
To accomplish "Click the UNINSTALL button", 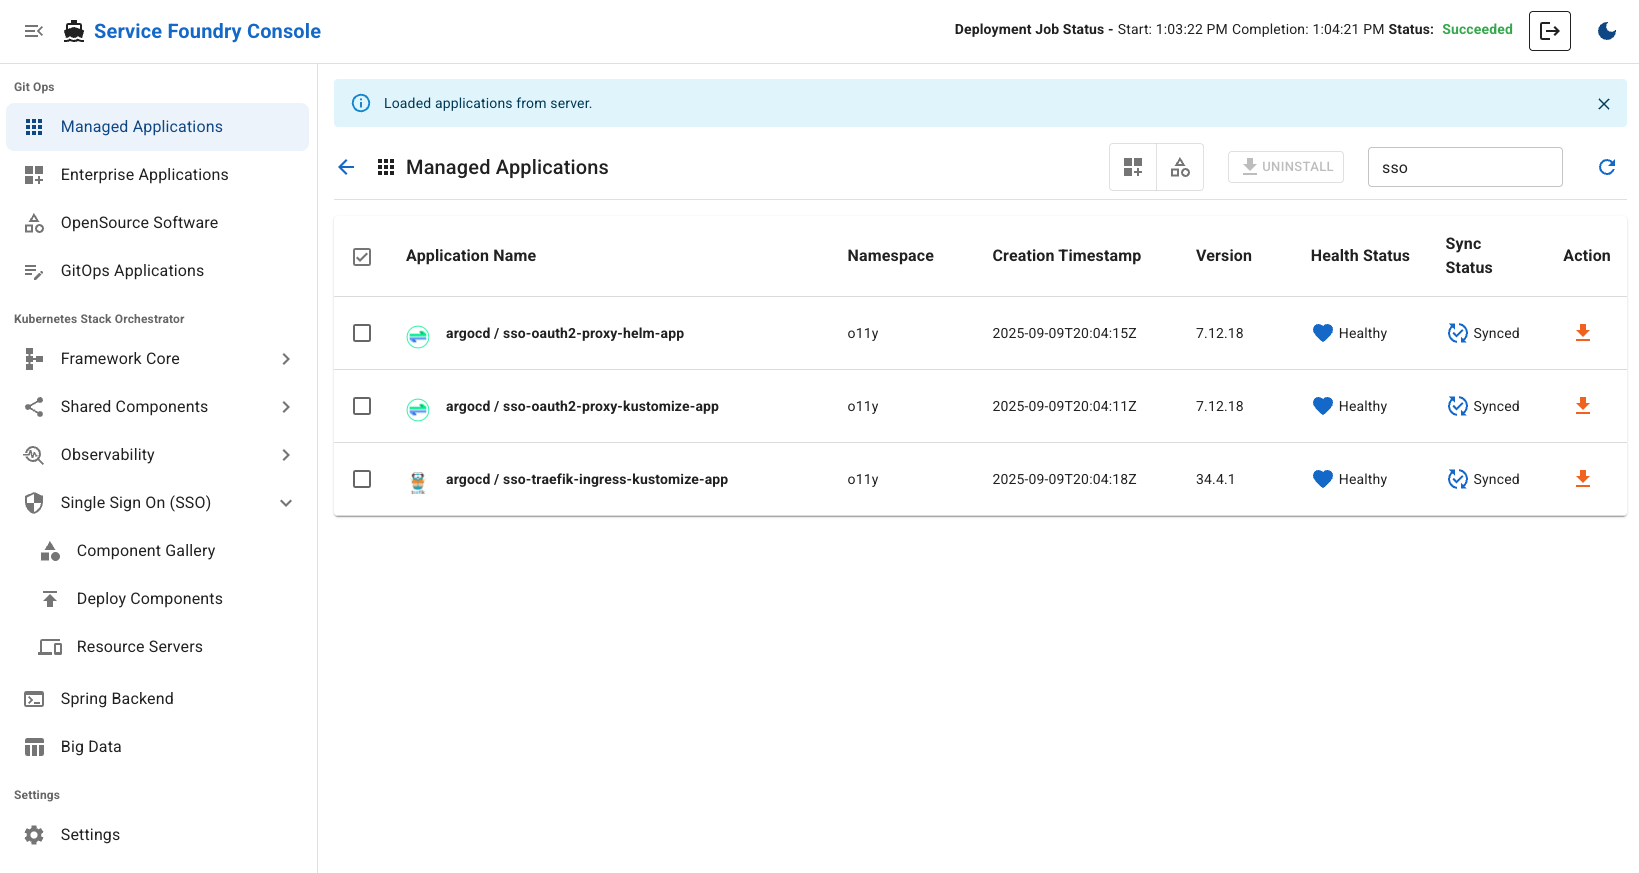I will click(1286, 167).
